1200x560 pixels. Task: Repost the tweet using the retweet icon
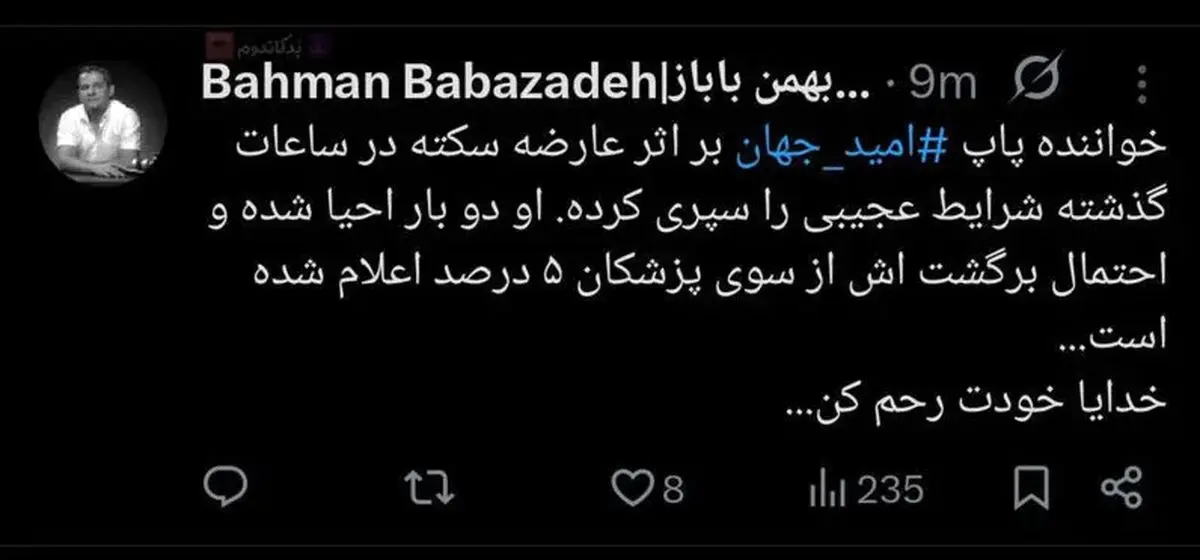tap(431, 490)
